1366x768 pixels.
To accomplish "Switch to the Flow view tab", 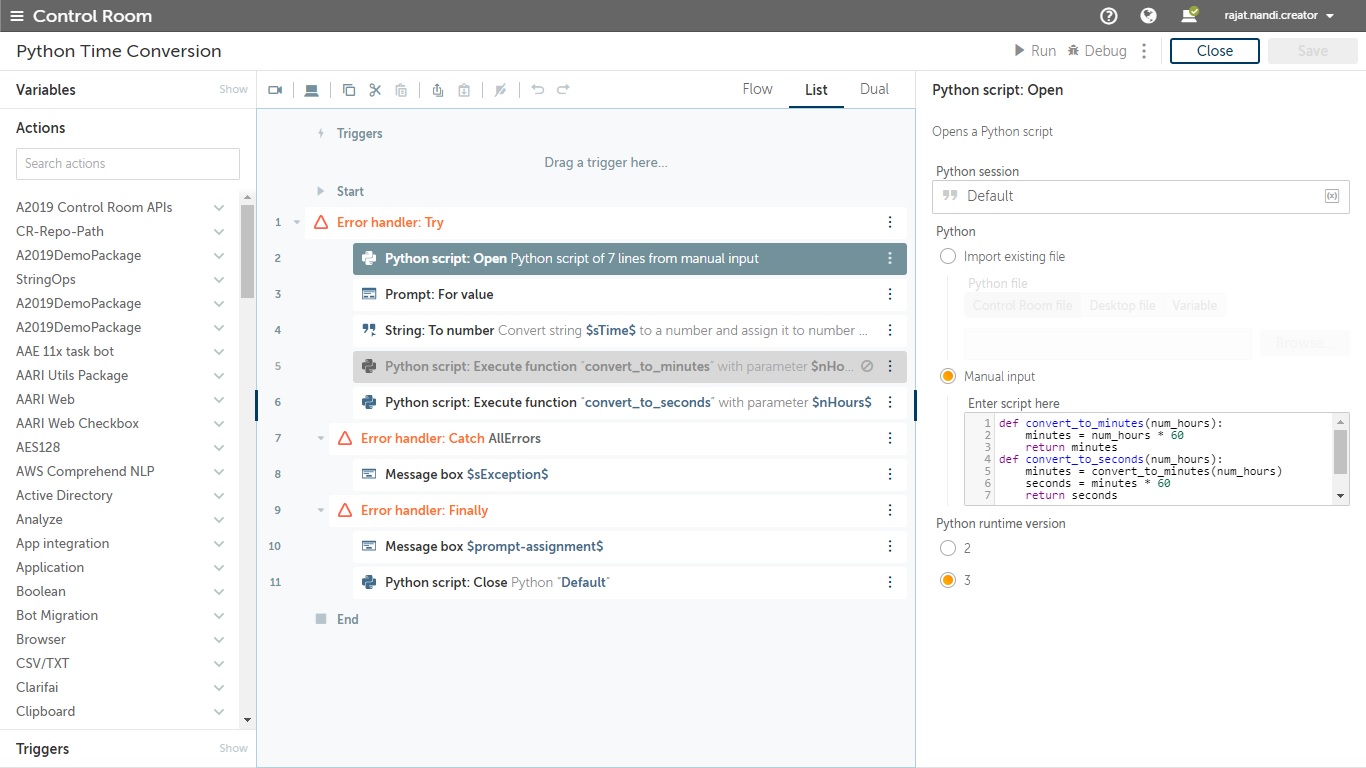I will (757, 89).
